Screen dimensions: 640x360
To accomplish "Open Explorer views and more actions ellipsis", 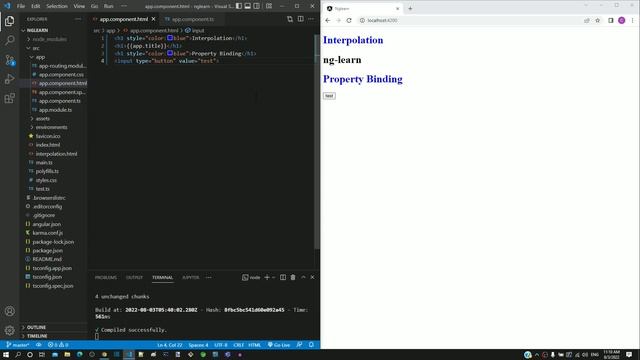I will click(x=78, y=19).
